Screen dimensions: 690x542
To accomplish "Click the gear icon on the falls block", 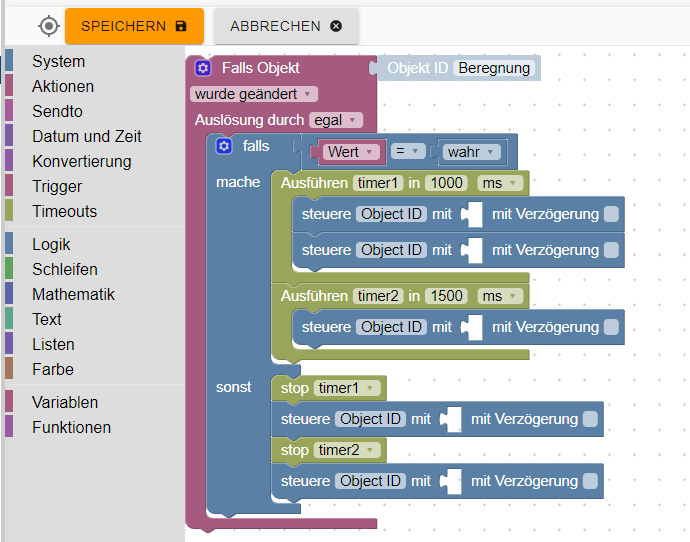I will pos(224,146).
